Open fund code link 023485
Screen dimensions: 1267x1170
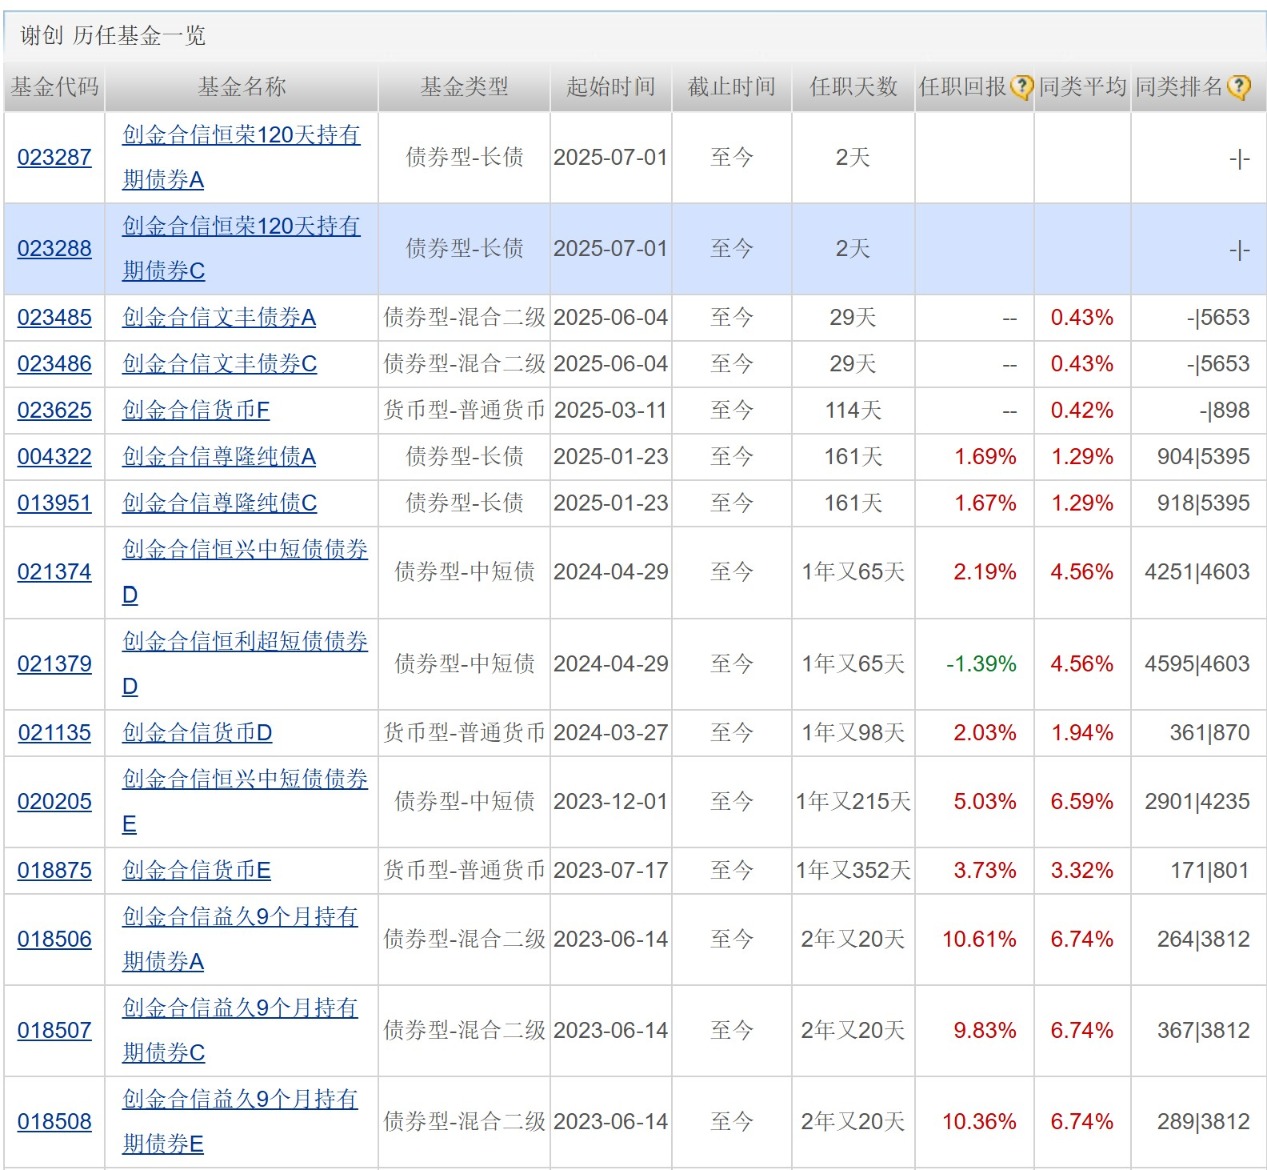tap(54, 318)
